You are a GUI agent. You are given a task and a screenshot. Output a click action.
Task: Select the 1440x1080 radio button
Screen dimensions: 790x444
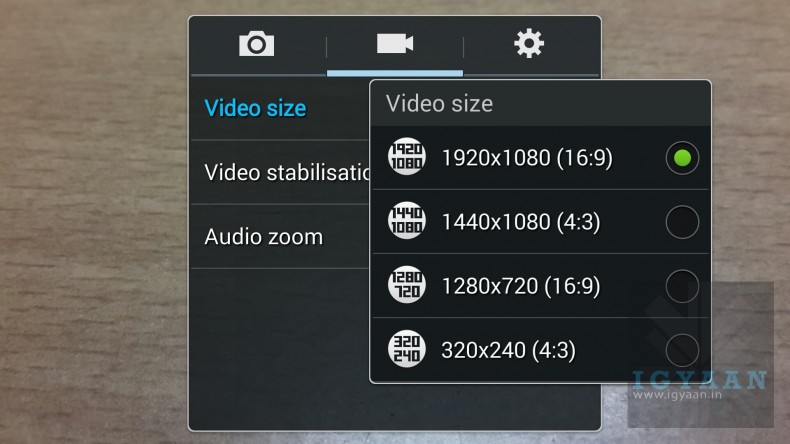tap(682, 222)
